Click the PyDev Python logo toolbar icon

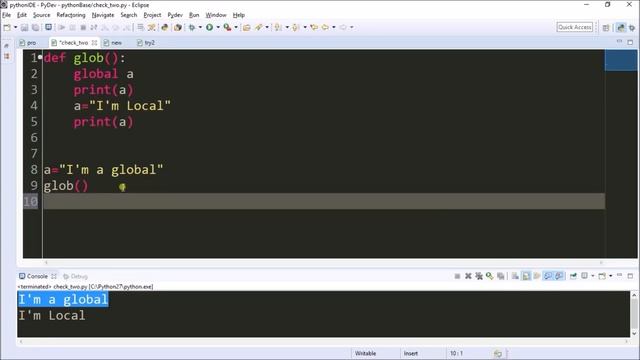[x=164, y=27]
